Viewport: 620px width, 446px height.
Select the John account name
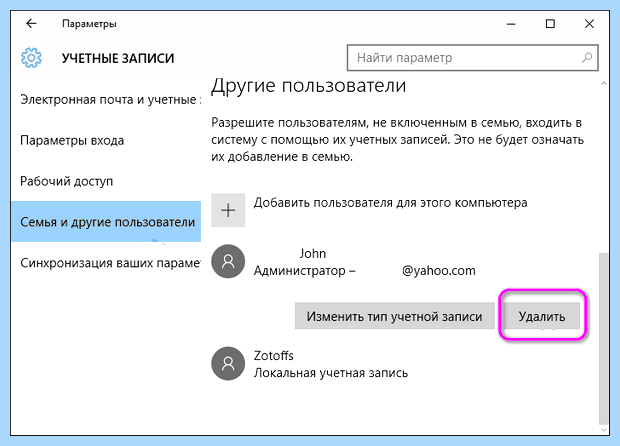(313, 253)
